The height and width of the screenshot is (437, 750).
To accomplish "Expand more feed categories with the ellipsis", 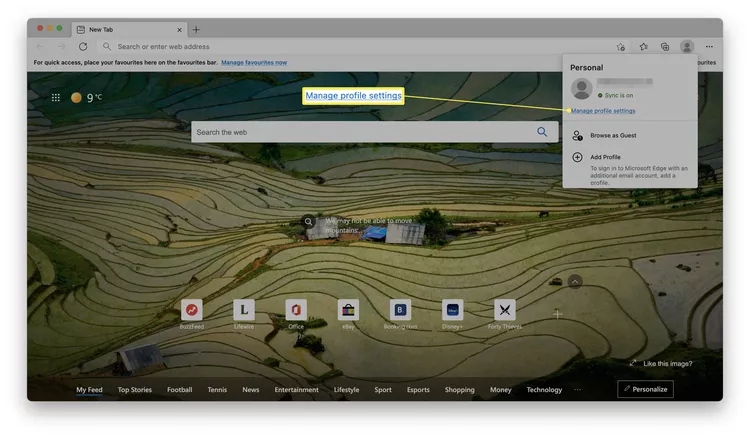I will [577, 390].
